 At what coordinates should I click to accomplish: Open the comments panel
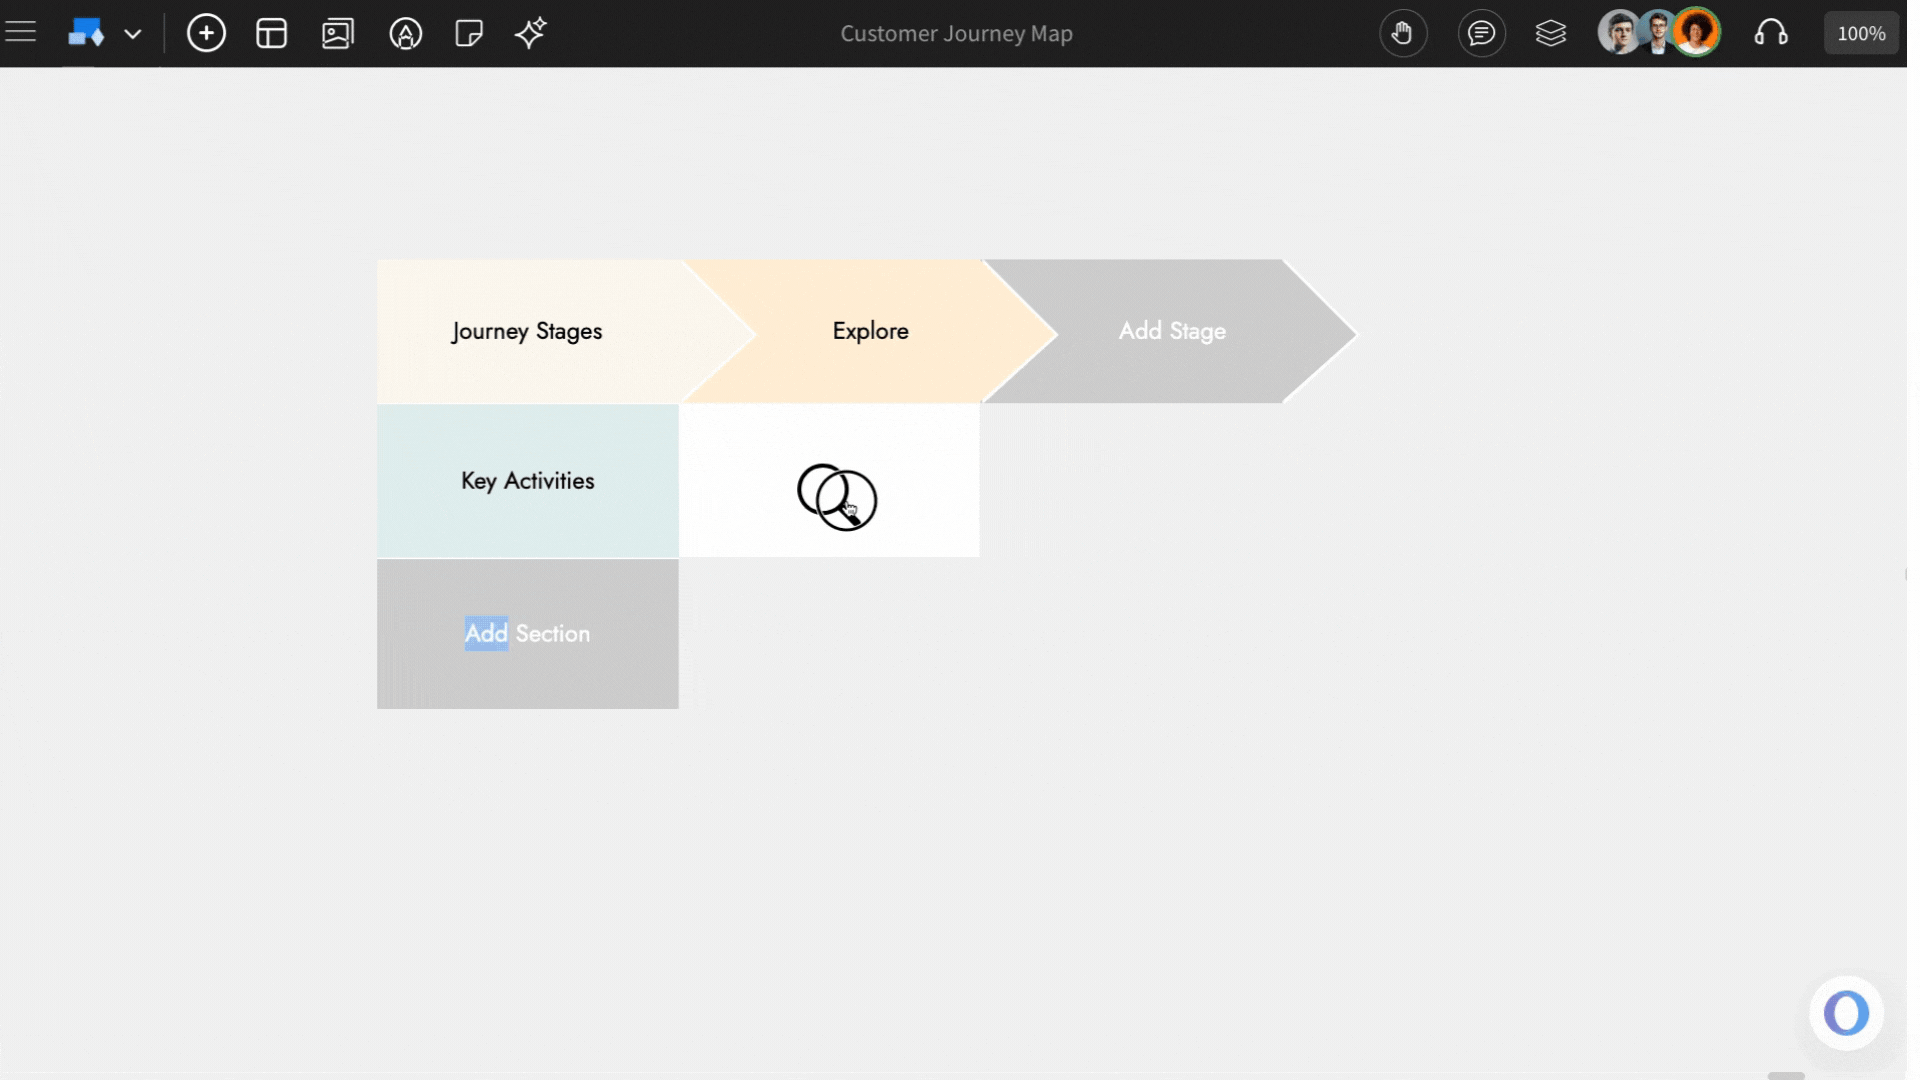pos(1482,33)
